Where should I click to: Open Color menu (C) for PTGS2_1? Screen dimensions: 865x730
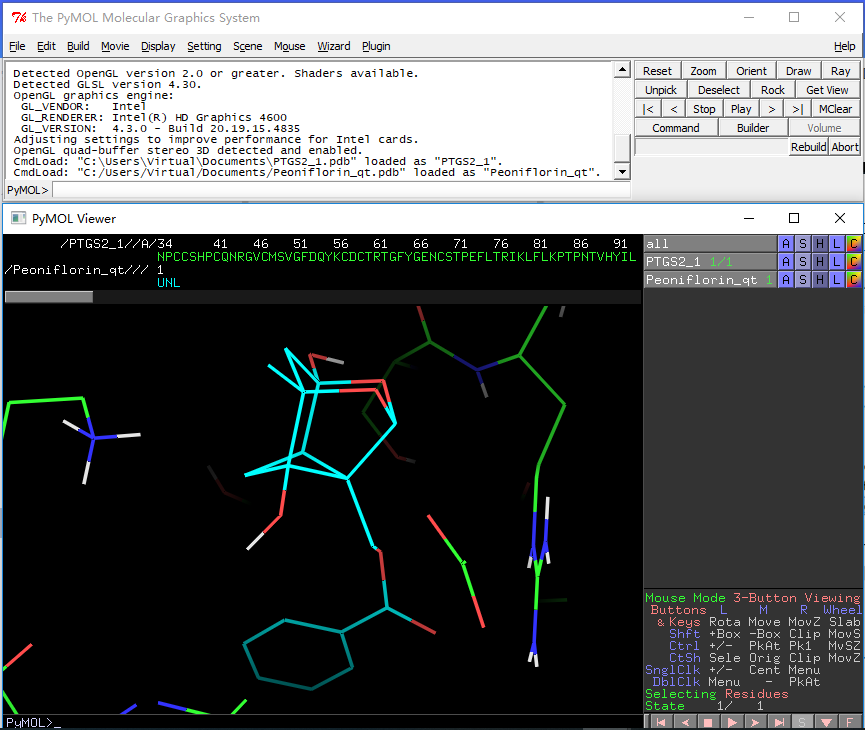853,262
